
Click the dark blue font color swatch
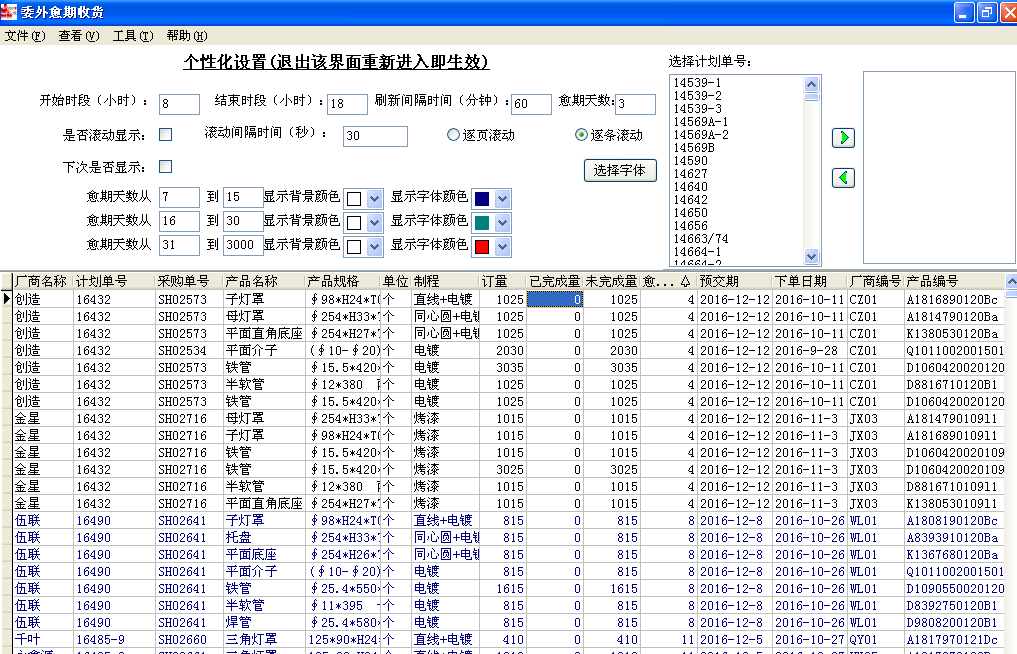[482, 199]
